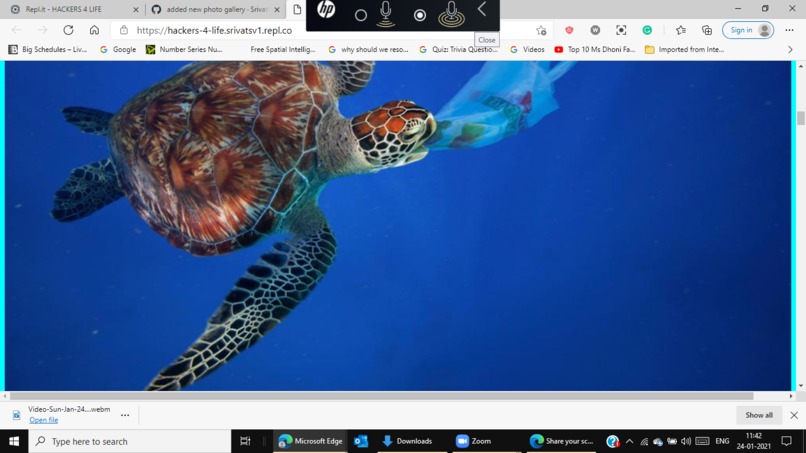Image resolution: width=806 pixels, height=453 pixels.
Task: Expand more bookmarks chevron
Action: (791, 49)
